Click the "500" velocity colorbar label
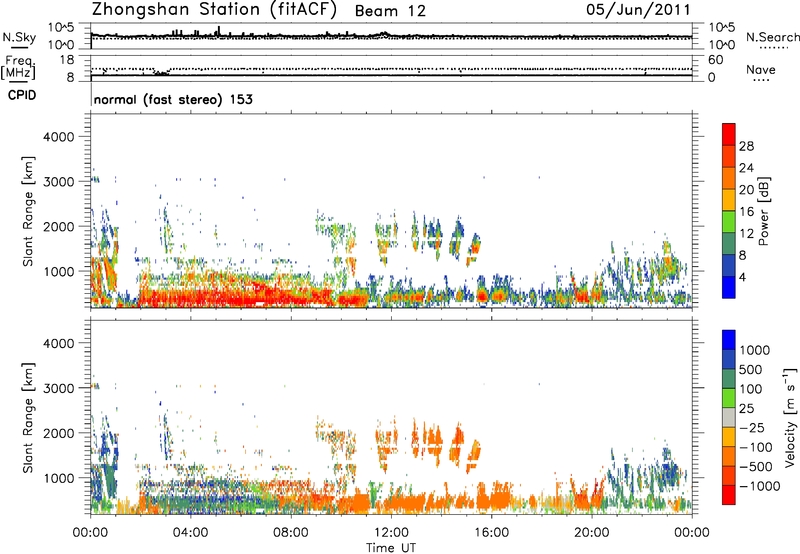Screen dimensions: 800x554 click(751, 370)
